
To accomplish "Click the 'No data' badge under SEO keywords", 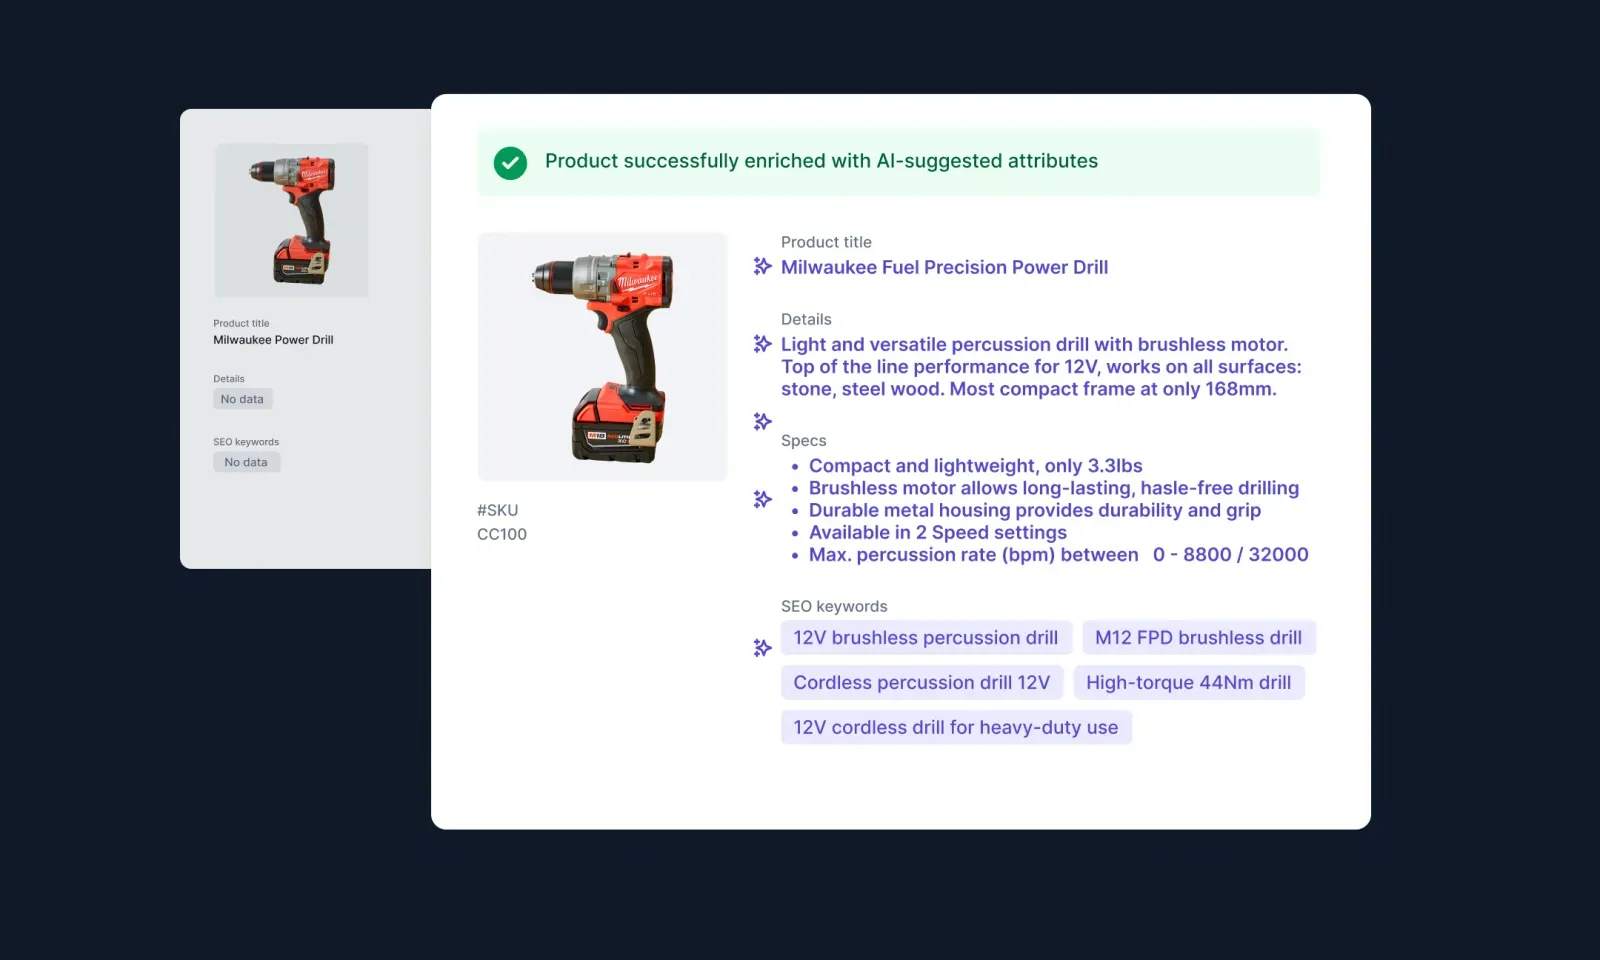I will [x=246, y=462].
